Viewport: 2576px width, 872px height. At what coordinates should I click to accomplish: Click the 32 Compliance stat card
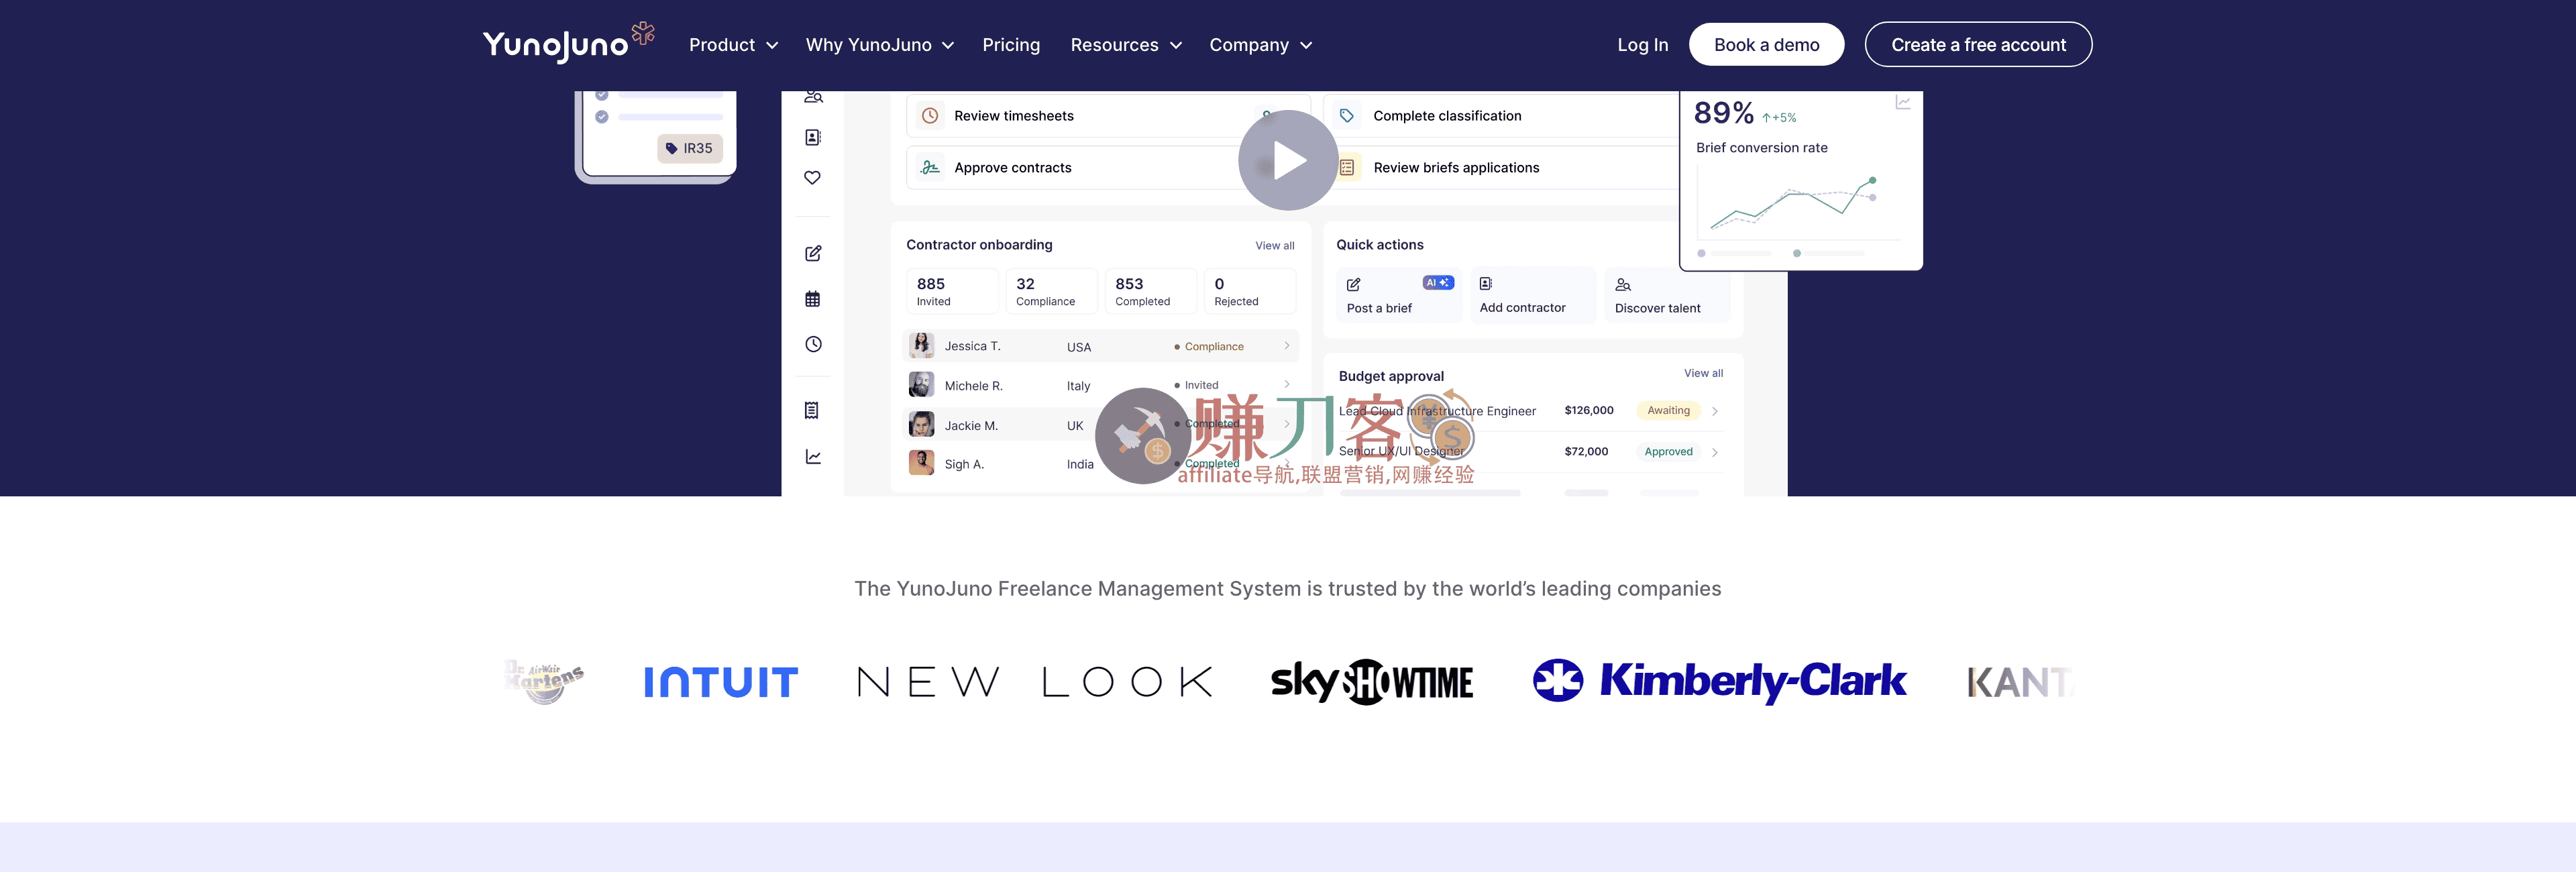coord(1051,291)
